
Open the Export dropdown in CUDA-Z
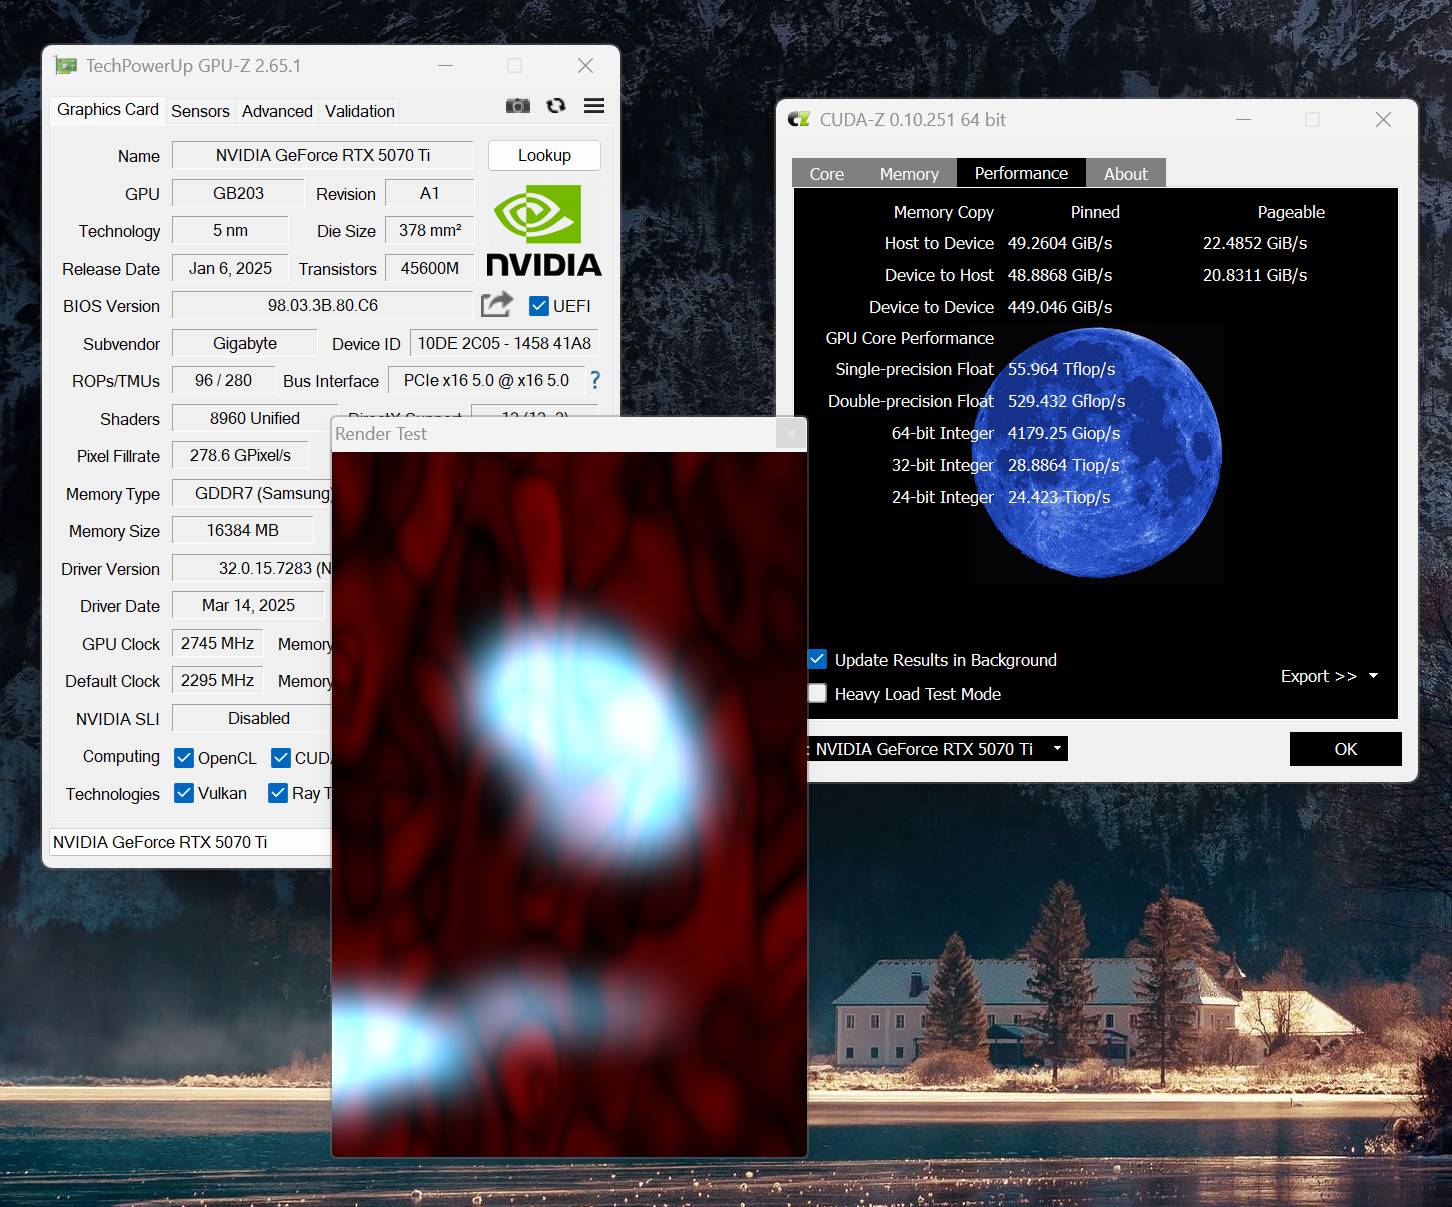1329,676
